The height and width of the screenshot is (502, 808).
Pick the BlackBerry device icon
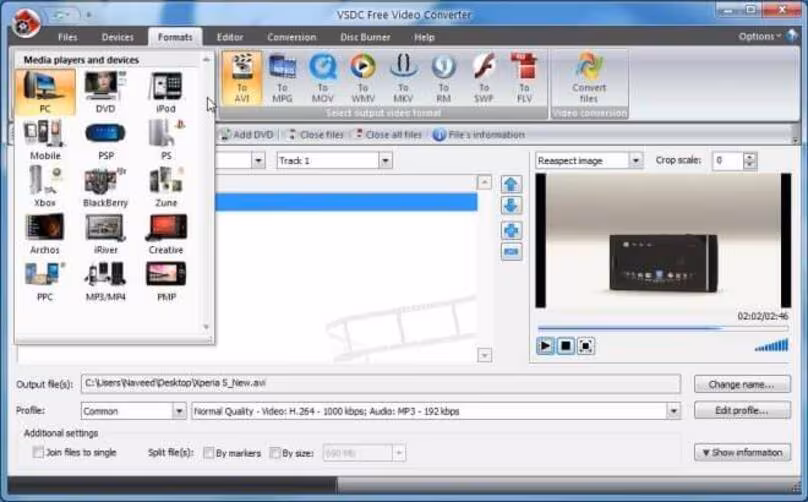point(105,187)
